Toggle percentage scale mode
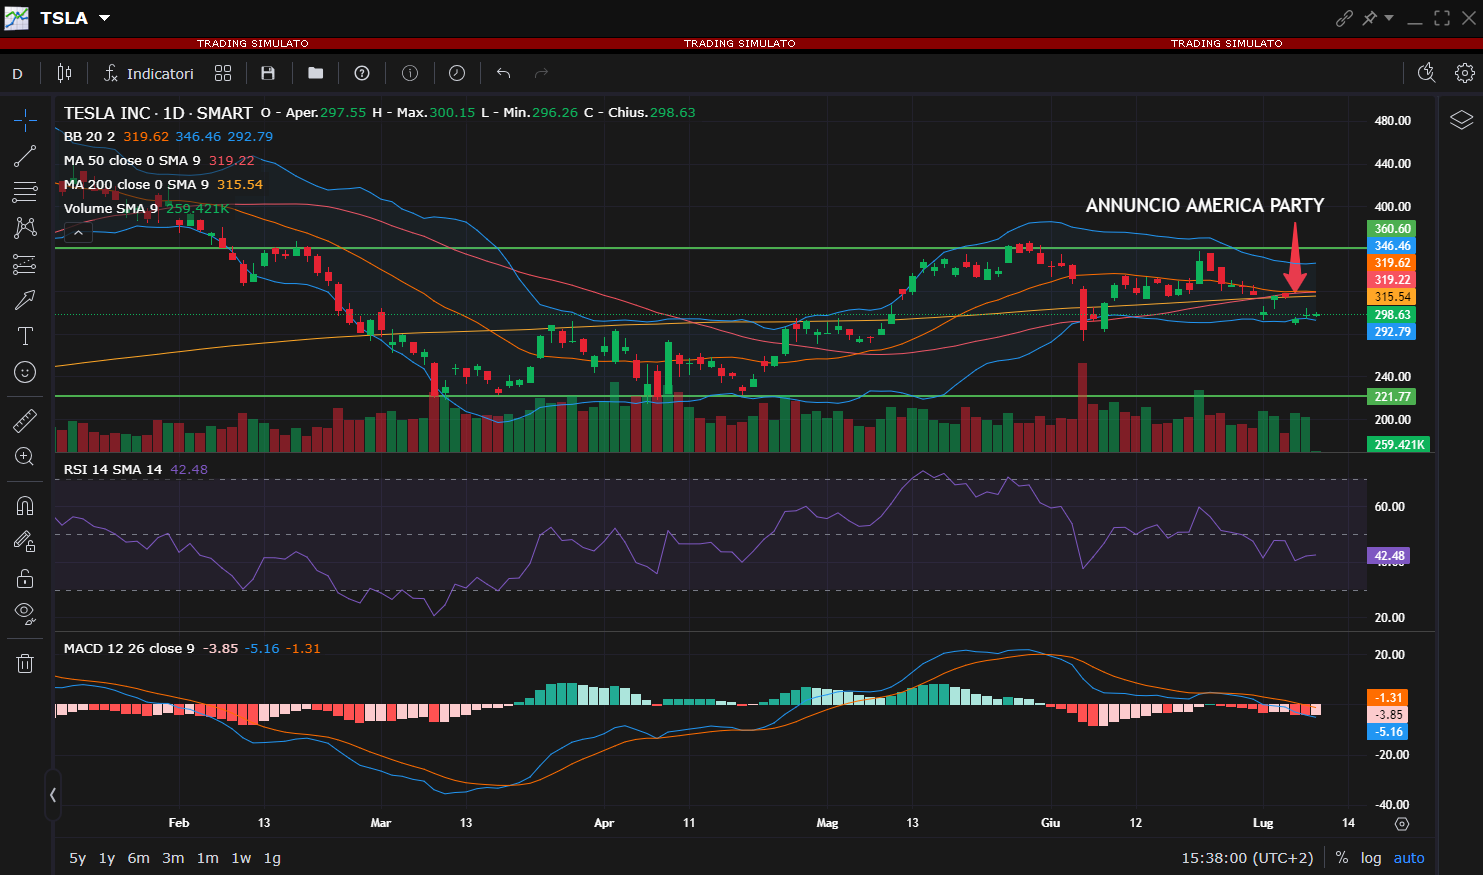 pos(1342,858)
